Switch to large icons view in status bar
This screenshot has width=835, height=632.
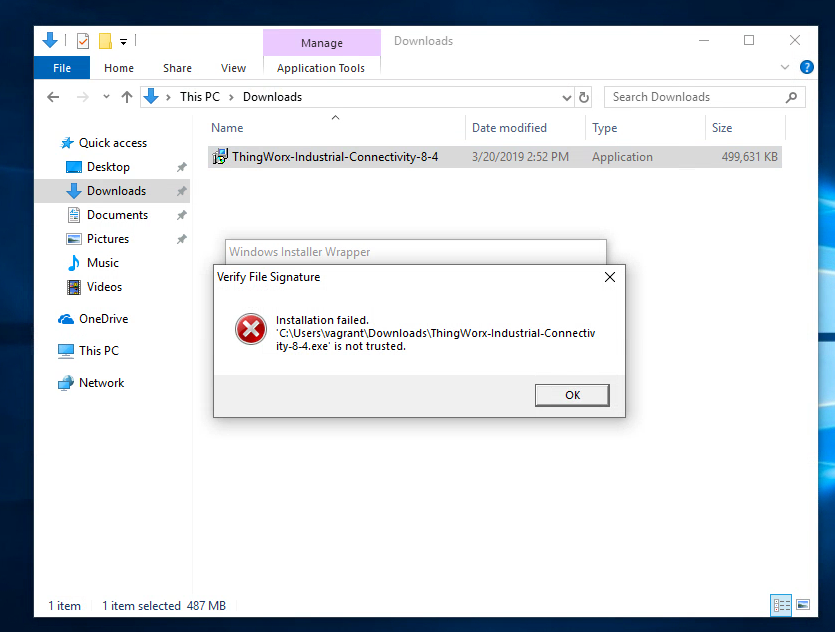point(803,605)
